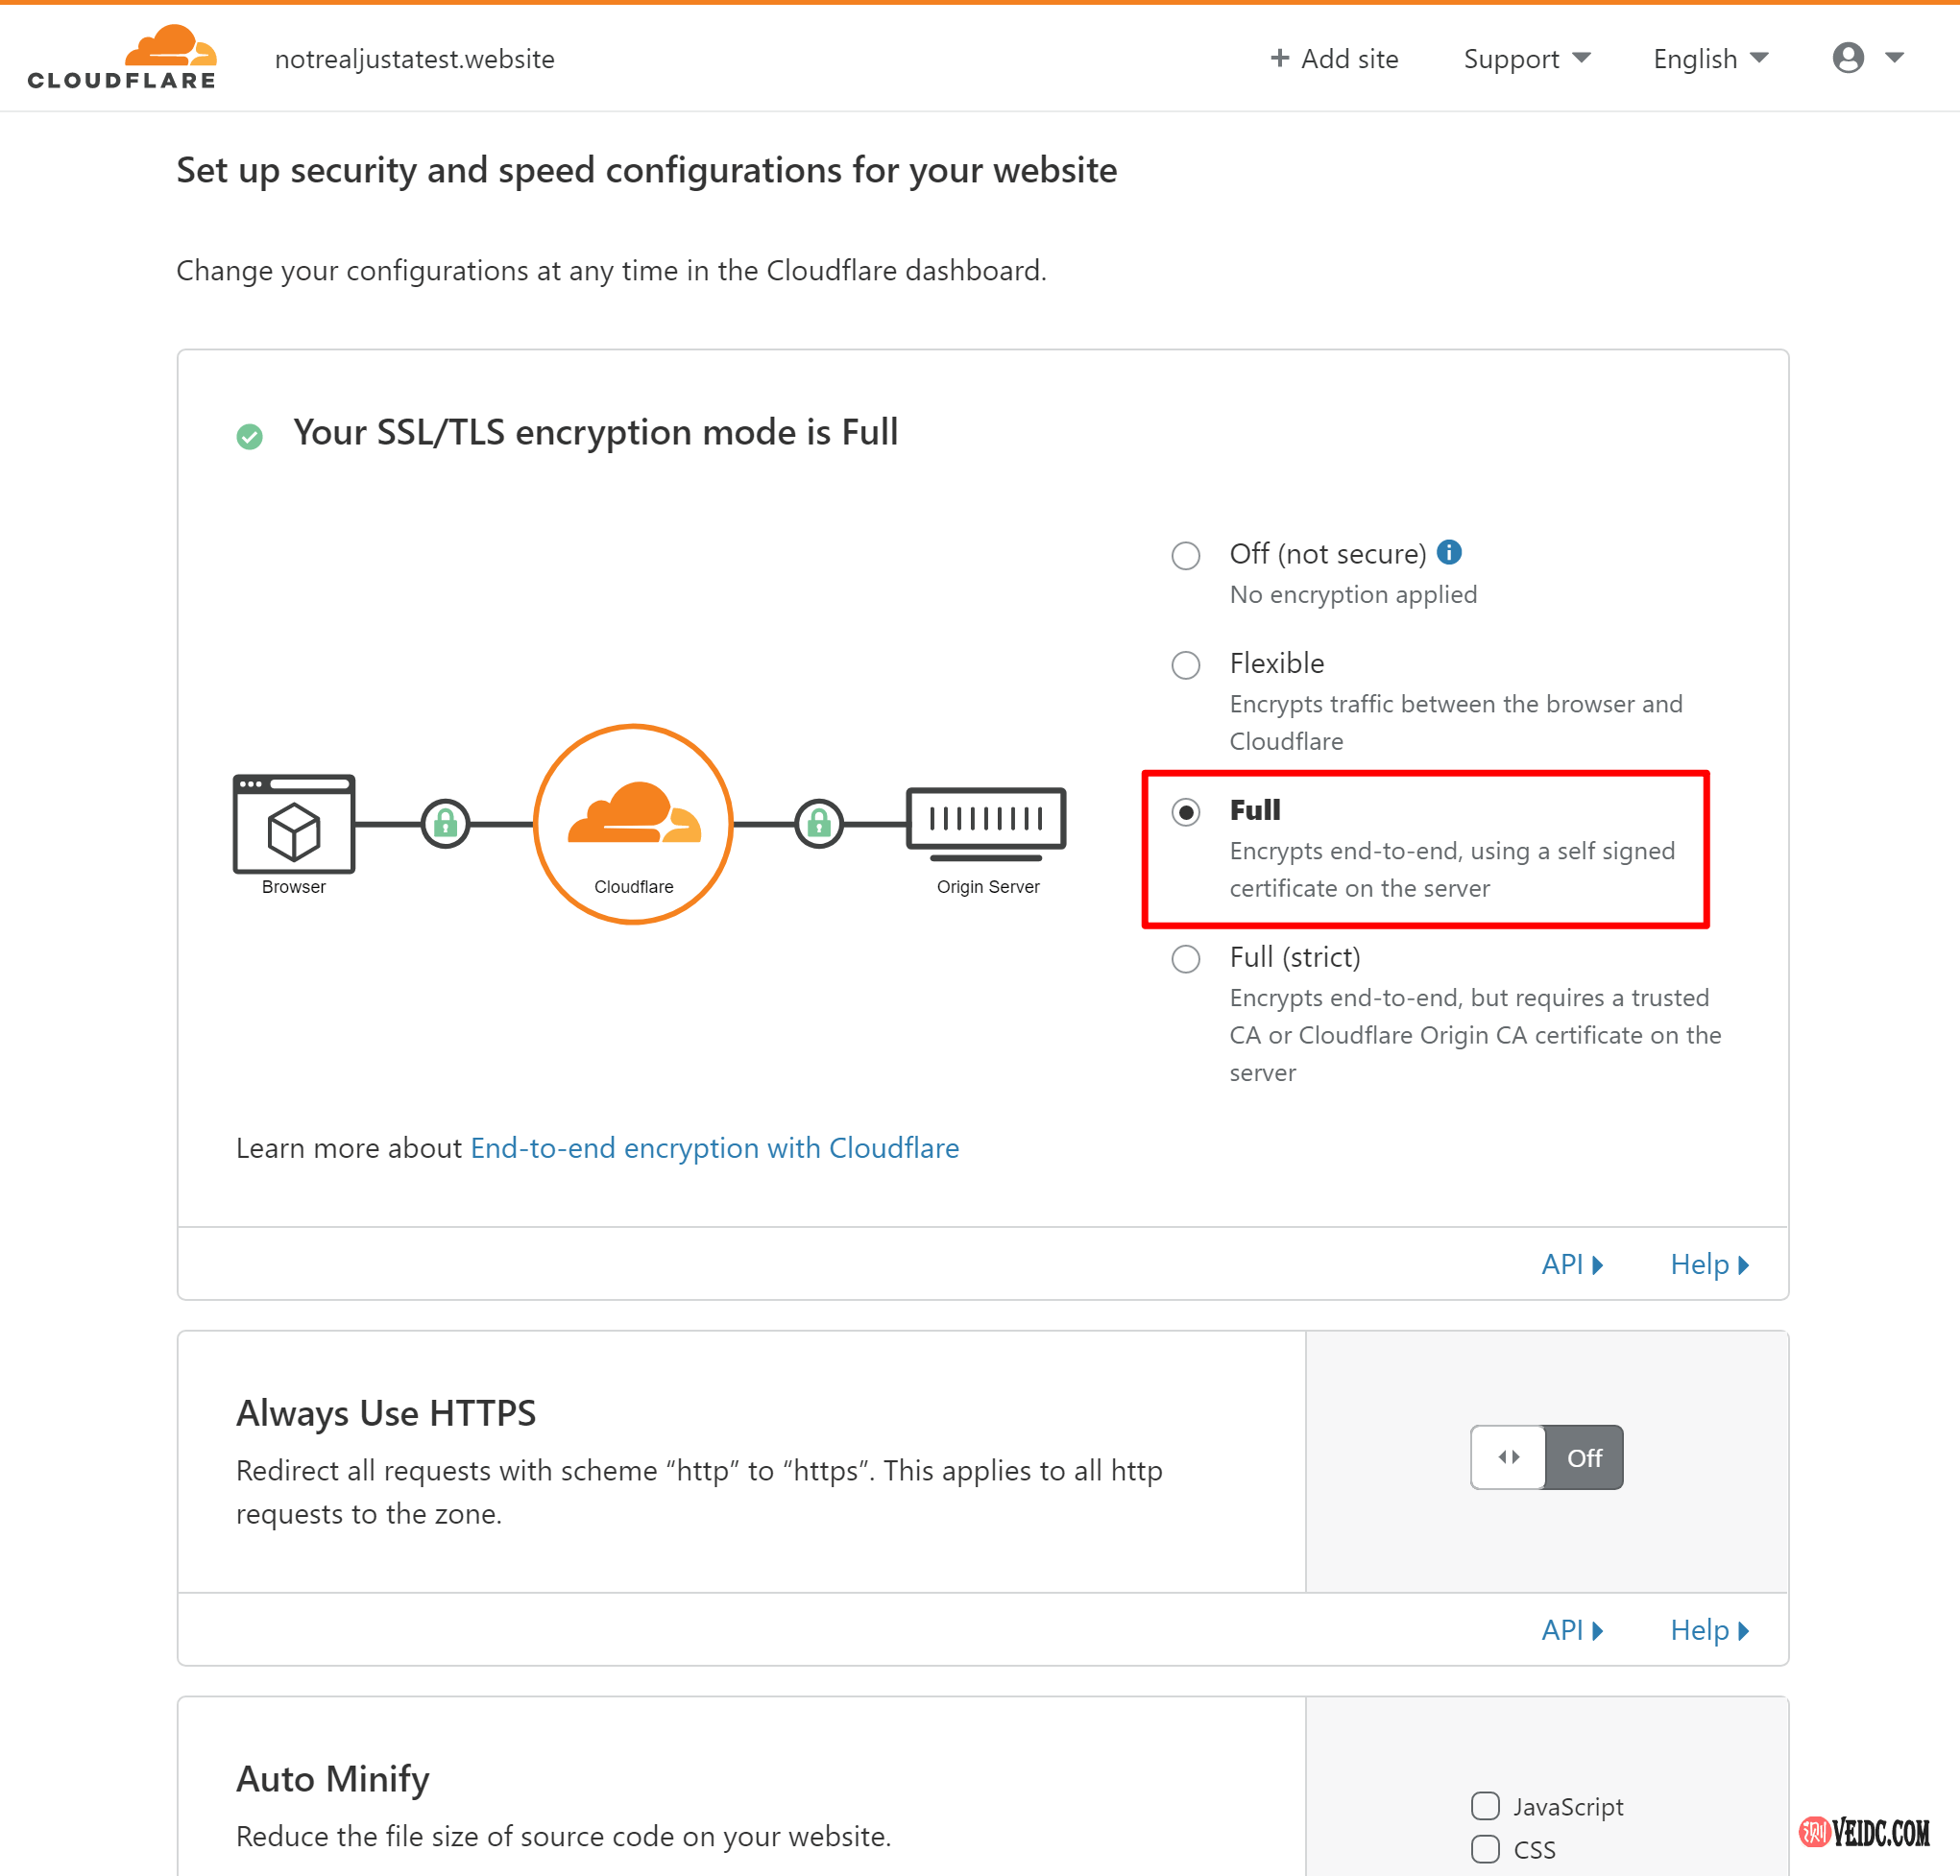Select the Flexible encryption radio button
Viewport: 1960px width, 1876px height.
[1186, 665]
